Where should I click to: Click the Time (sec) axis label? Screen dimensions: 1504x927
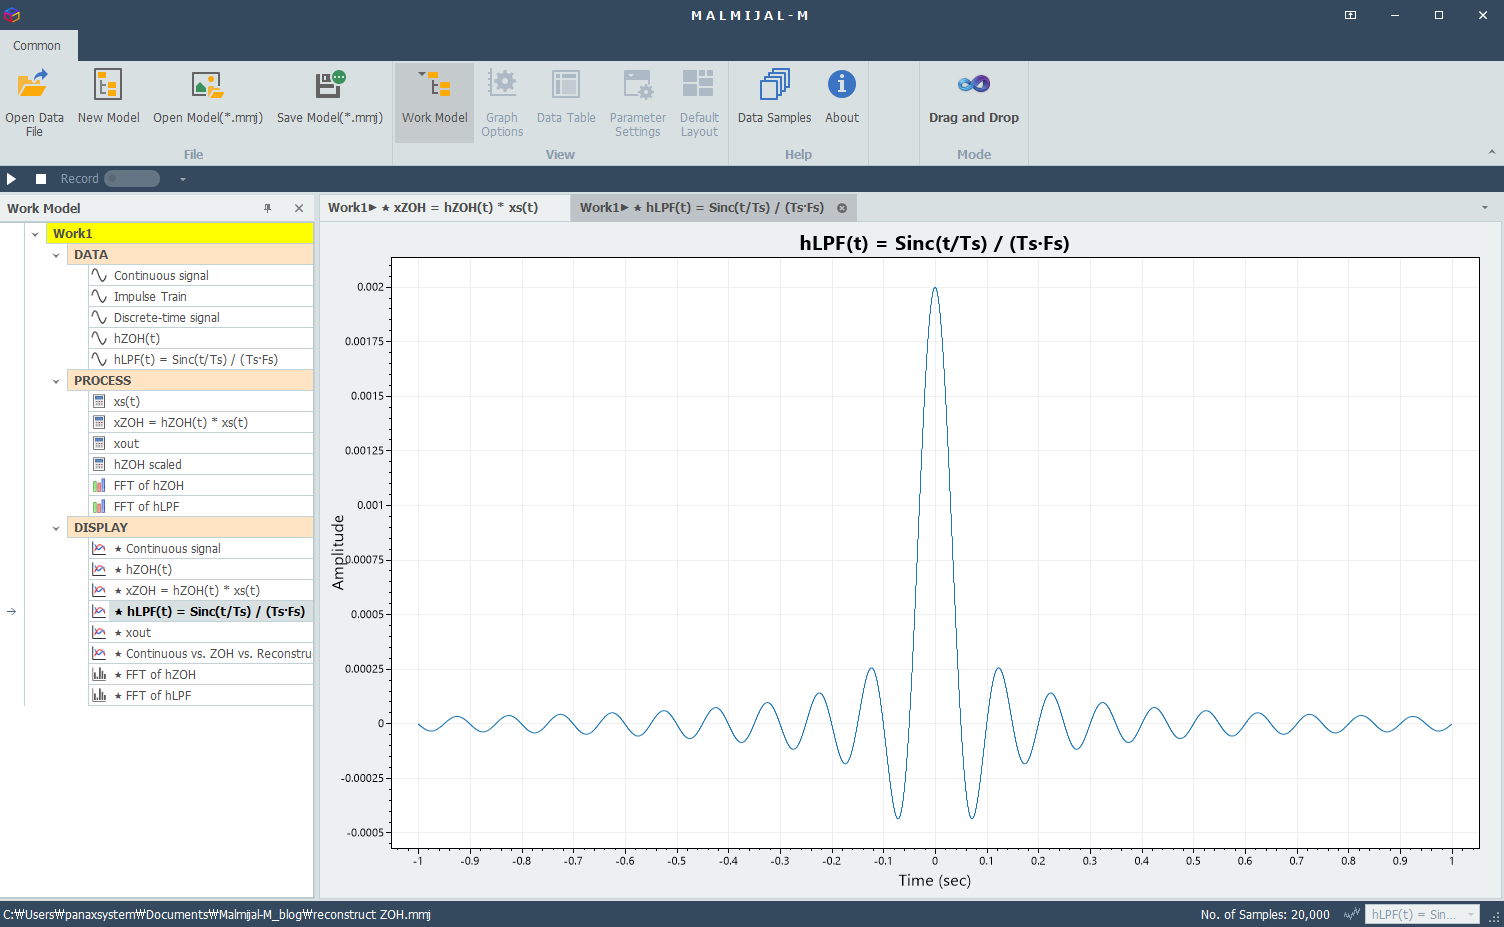click(934, 881)
